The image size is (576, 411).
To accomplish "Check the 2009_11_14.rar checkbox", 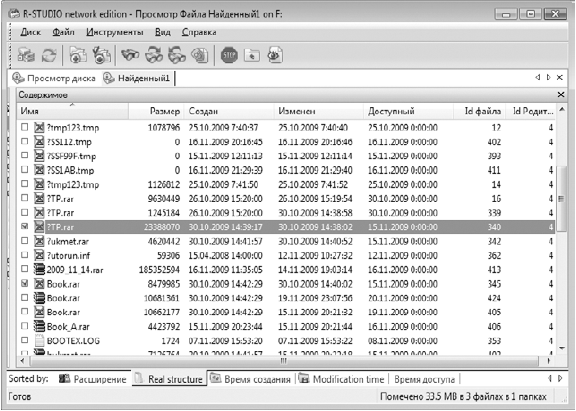I will [x=24, y=269].
